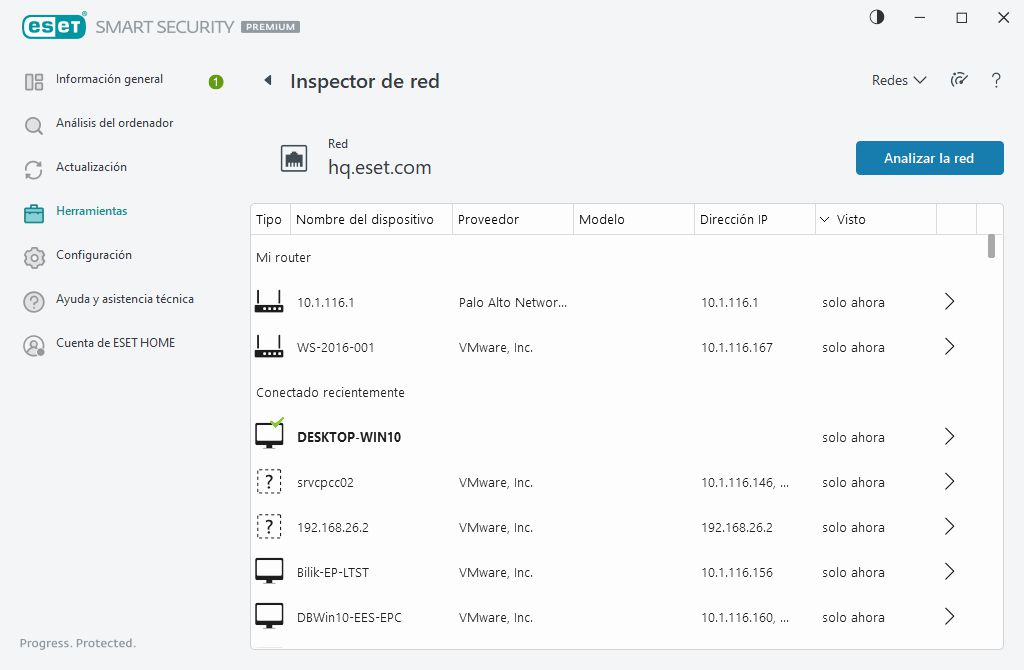Viewport: 1024px width, 670px height.
Task: Sort by Nombre del dispositivo column header
Action: (x=371, y=219)
